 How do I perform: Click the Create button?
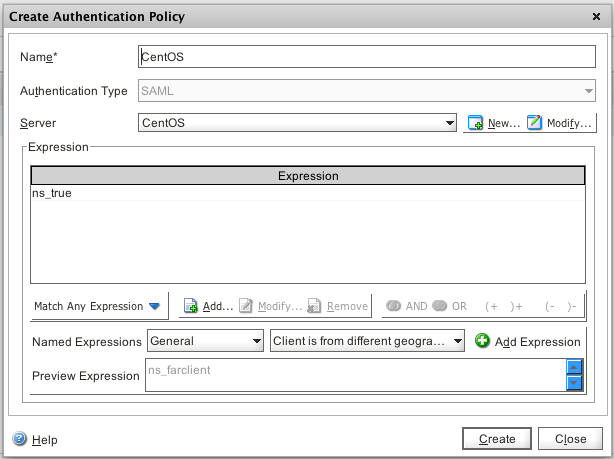click(x=497, y=438)
